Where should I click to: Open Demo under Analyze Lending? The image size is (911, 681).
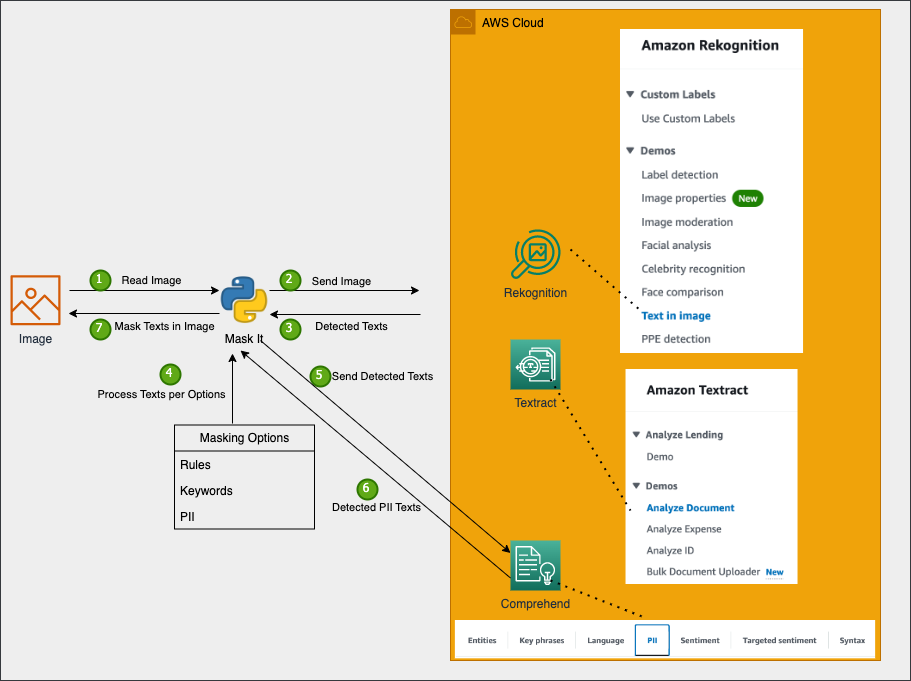pyautogui.click(x=660, y=457)
